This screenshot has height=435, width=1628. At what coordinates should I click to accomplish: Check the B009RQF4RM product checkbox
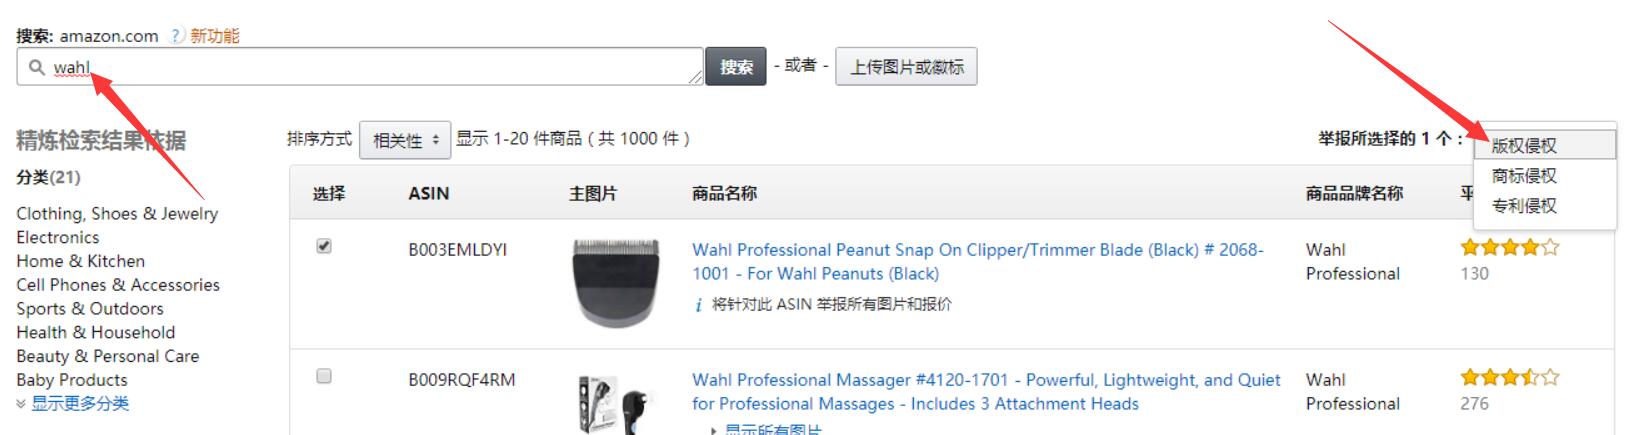click(324, 376)
